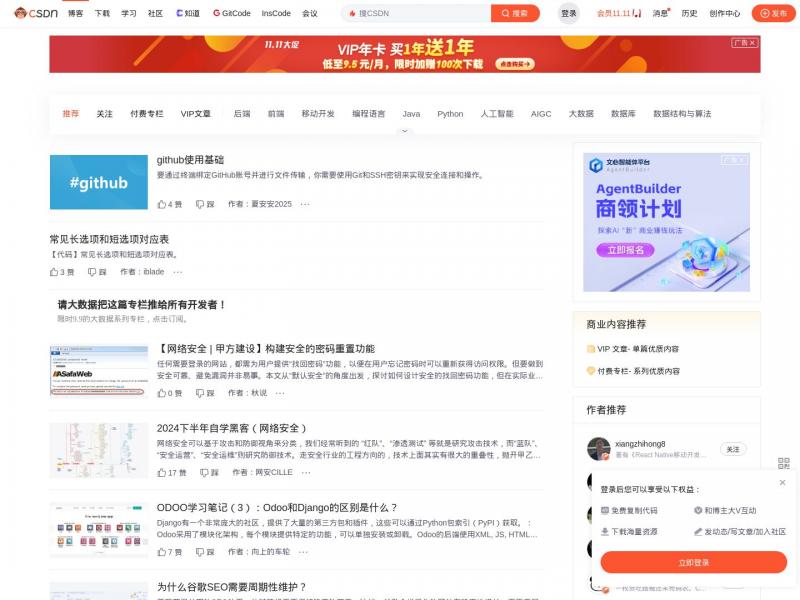800x600 pixels.
Task: Open InsCode from the top navigation
Action: tap(276, 13)
